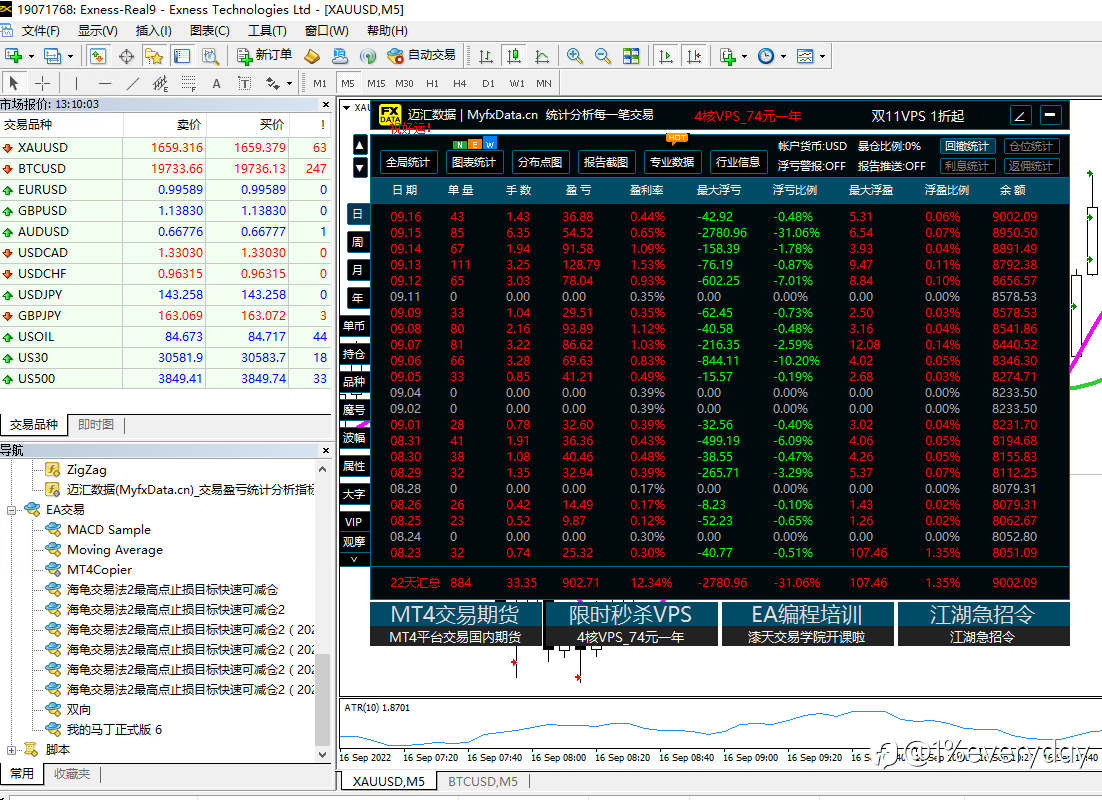Switch to the 即时图 tab
Viewport: 1102px width, 800px height.
(x=96, y=425)
